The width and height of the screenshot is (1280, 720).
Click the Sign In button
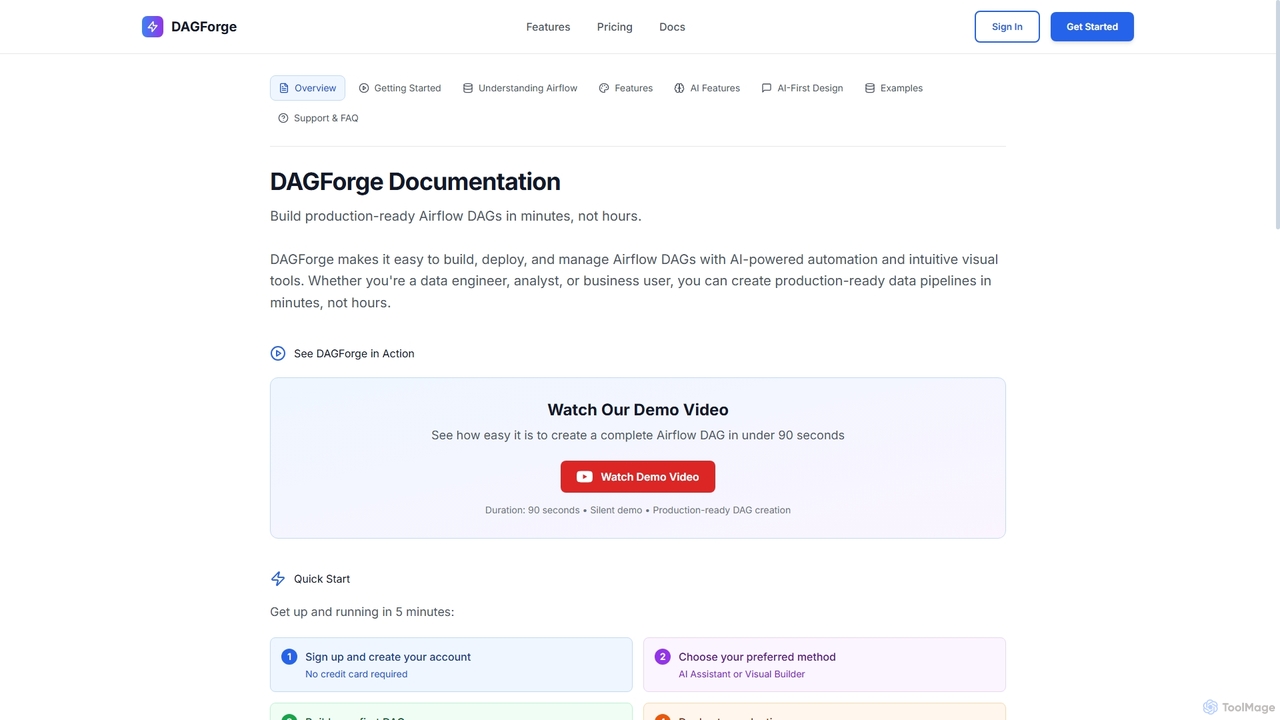(x=1007, y=27)
